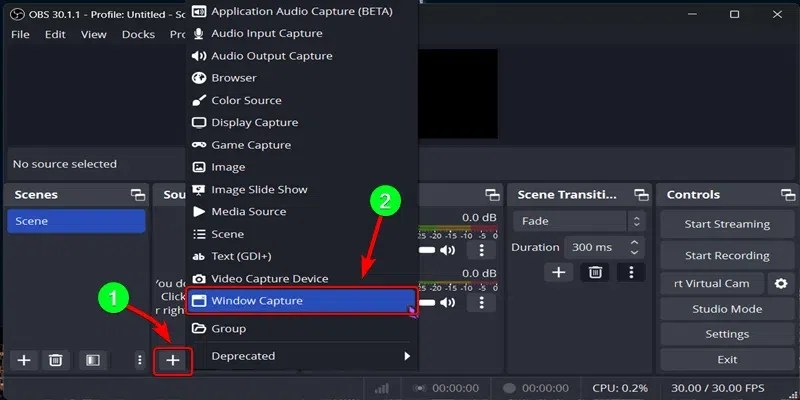Open lower audio channel options dots
The image size is (800, 400).
tap(482, 303)
